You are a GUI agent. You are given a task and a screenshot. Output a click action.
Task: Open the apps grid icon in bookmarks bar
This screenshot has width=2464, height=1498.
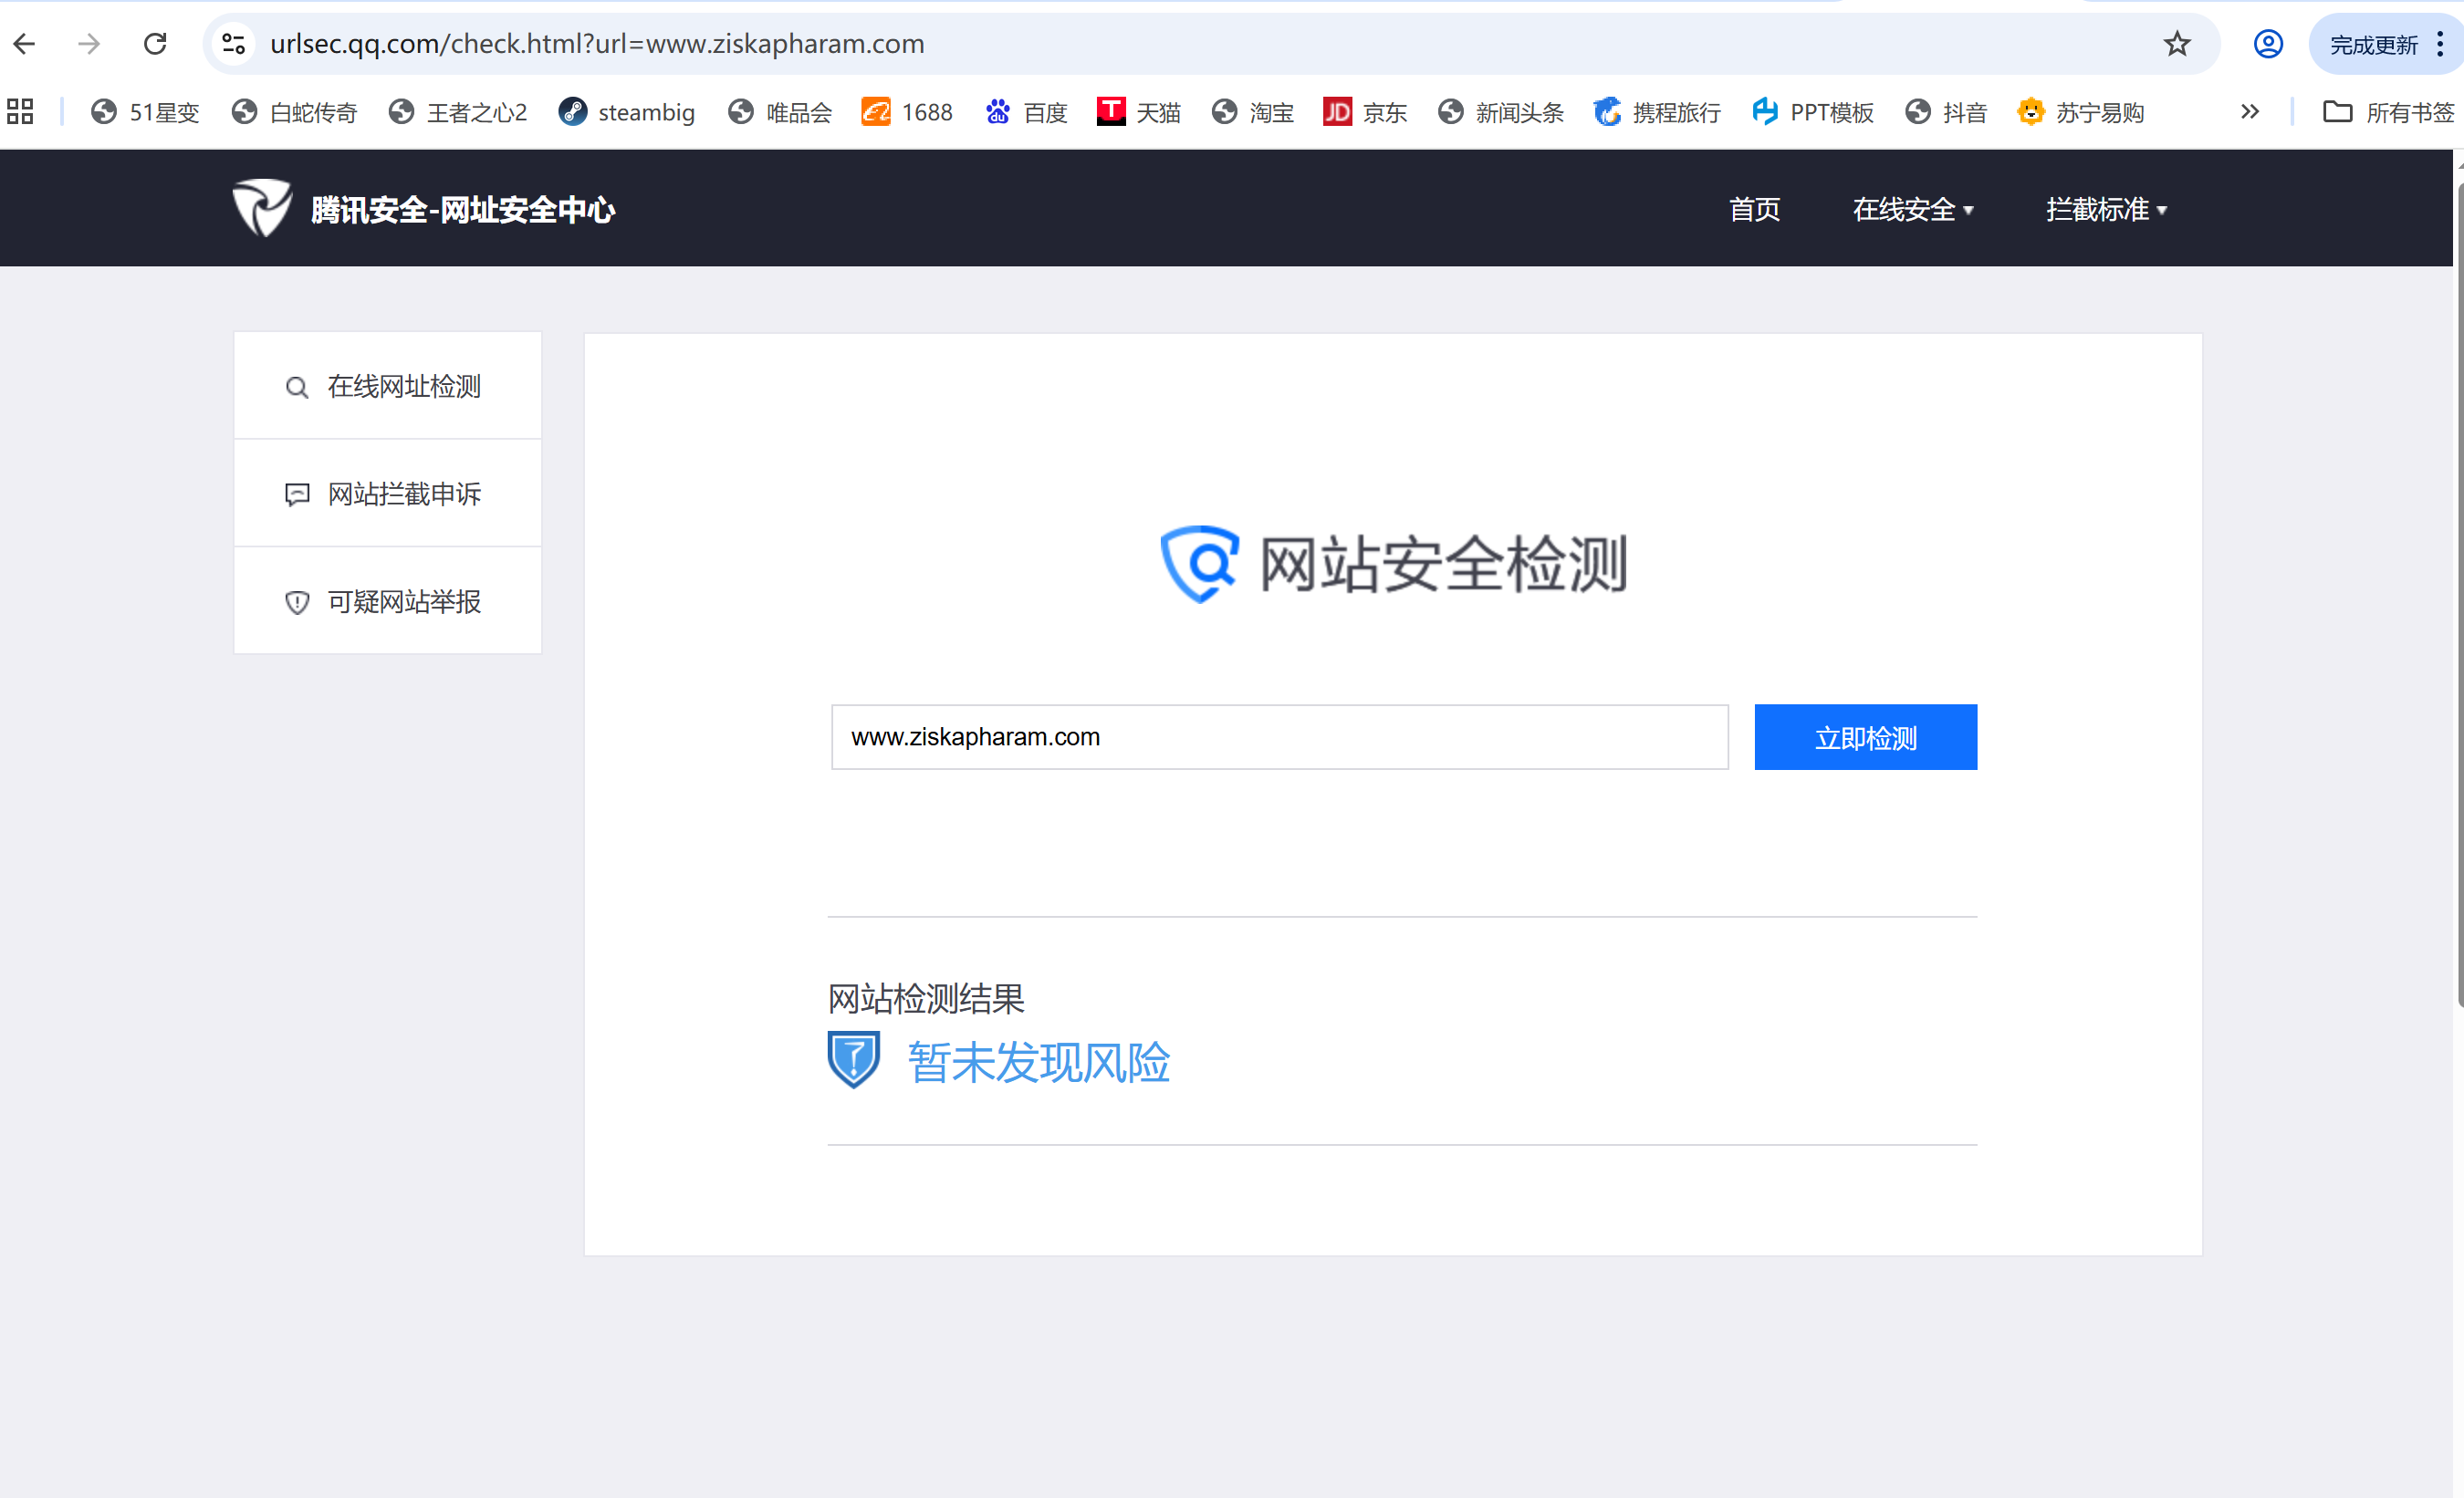[x=20, y=112]
